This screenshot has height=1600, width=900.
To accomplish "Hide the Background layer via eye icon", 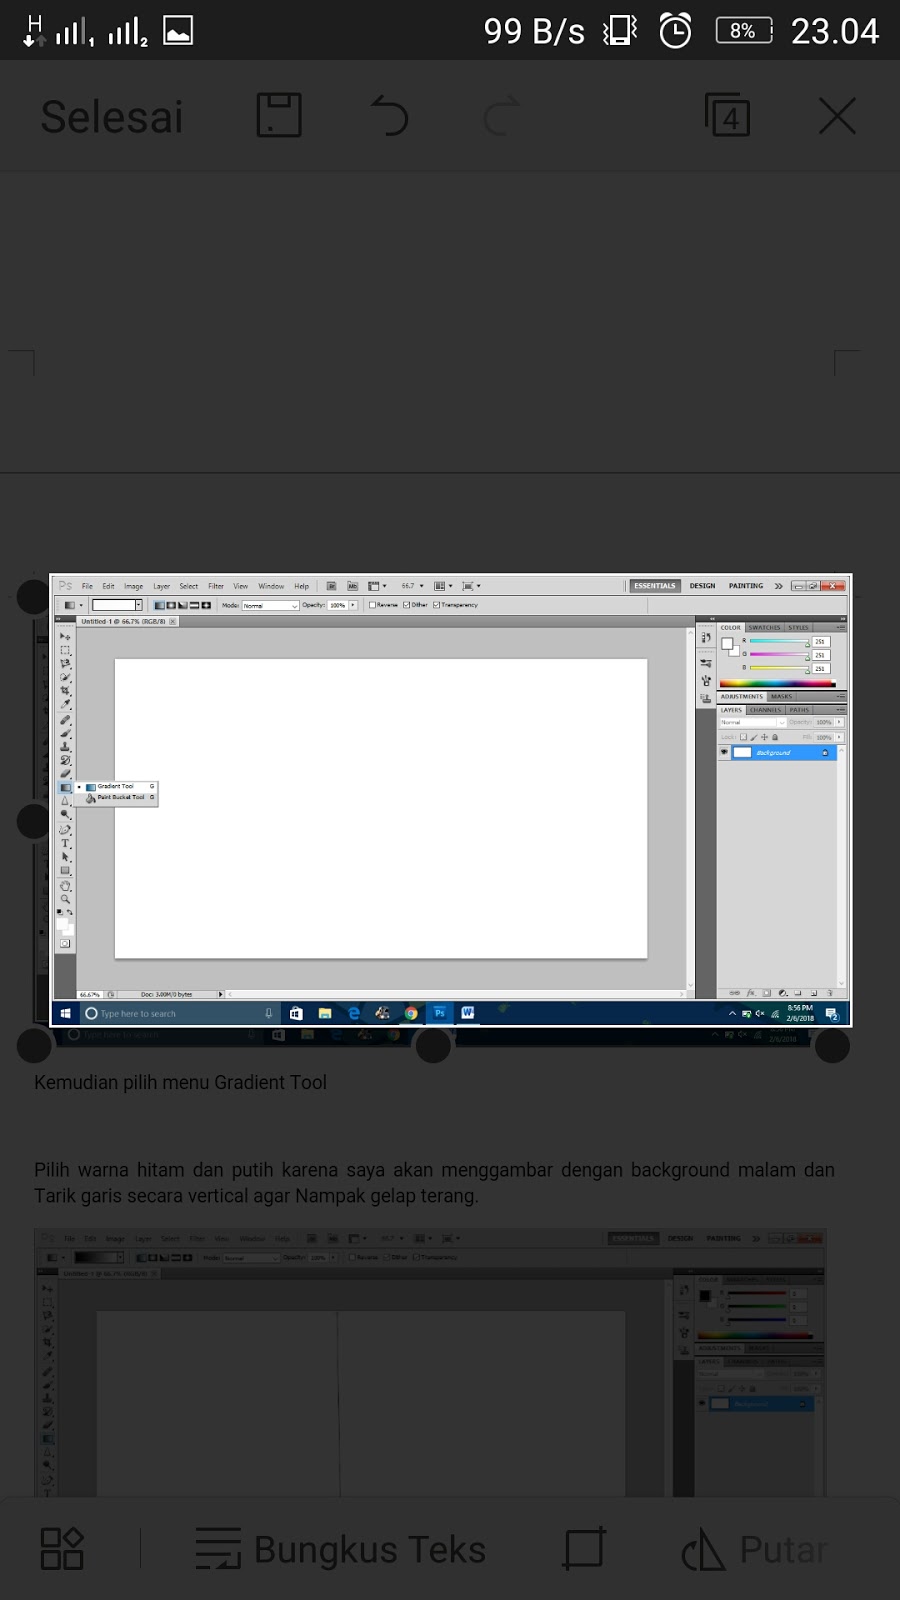I will click(724, 752).
